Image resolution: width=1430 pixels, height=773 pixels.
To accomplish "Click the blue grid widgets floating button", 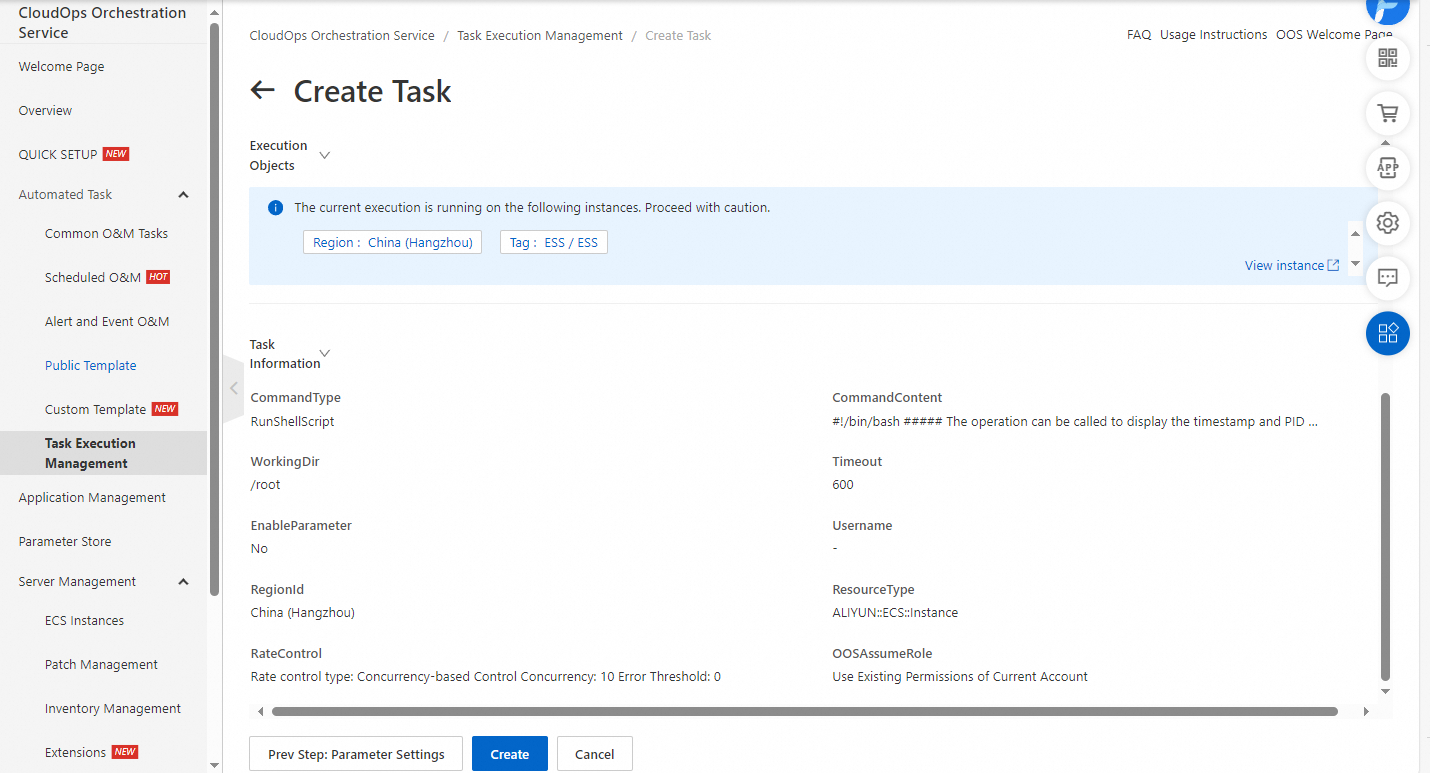I will click(x=1388, y=334).
